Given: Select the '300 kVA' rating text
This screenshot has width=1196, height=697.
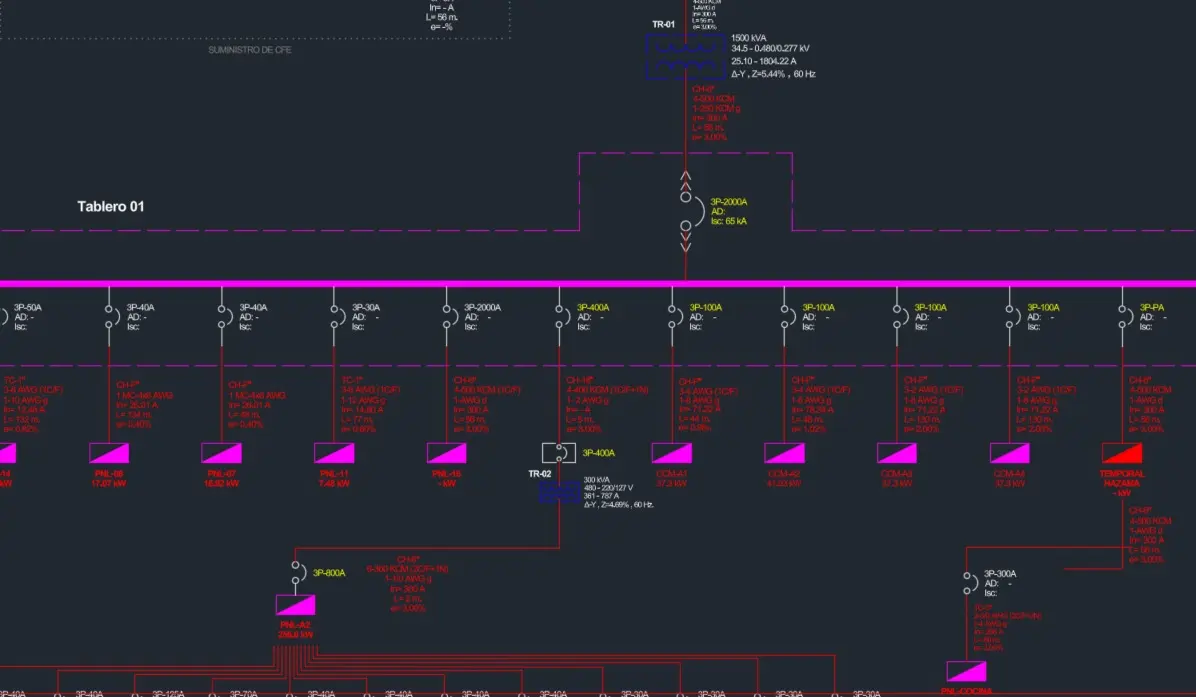Looking at the screenshot, I should [597, 480].
